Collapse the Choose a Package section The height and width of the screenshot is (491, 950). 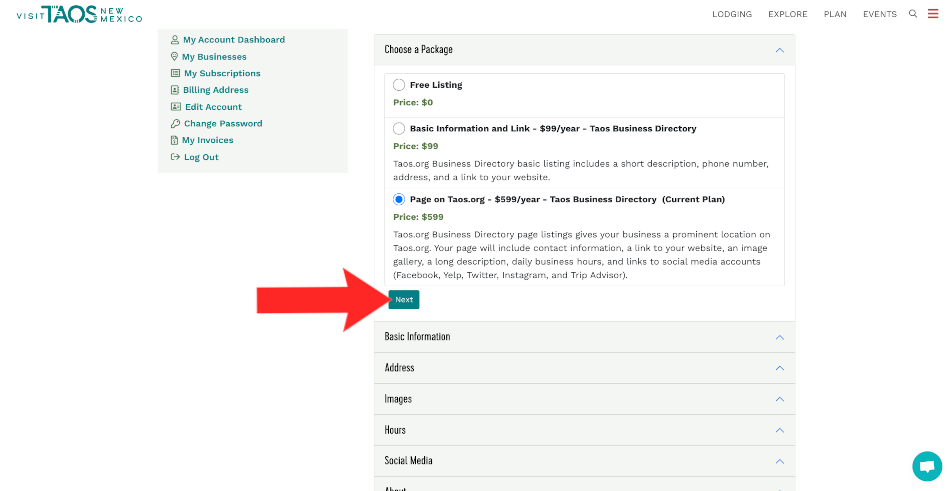coord(779,50)
